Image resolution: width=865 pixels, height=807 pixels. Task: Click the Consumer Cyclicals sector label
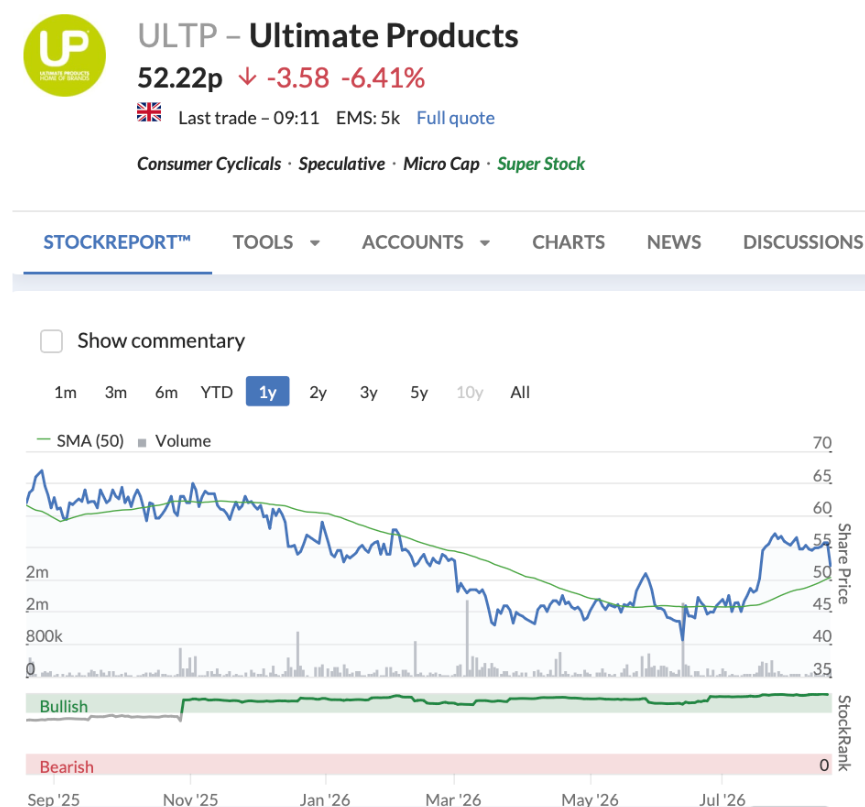point(209,164)
